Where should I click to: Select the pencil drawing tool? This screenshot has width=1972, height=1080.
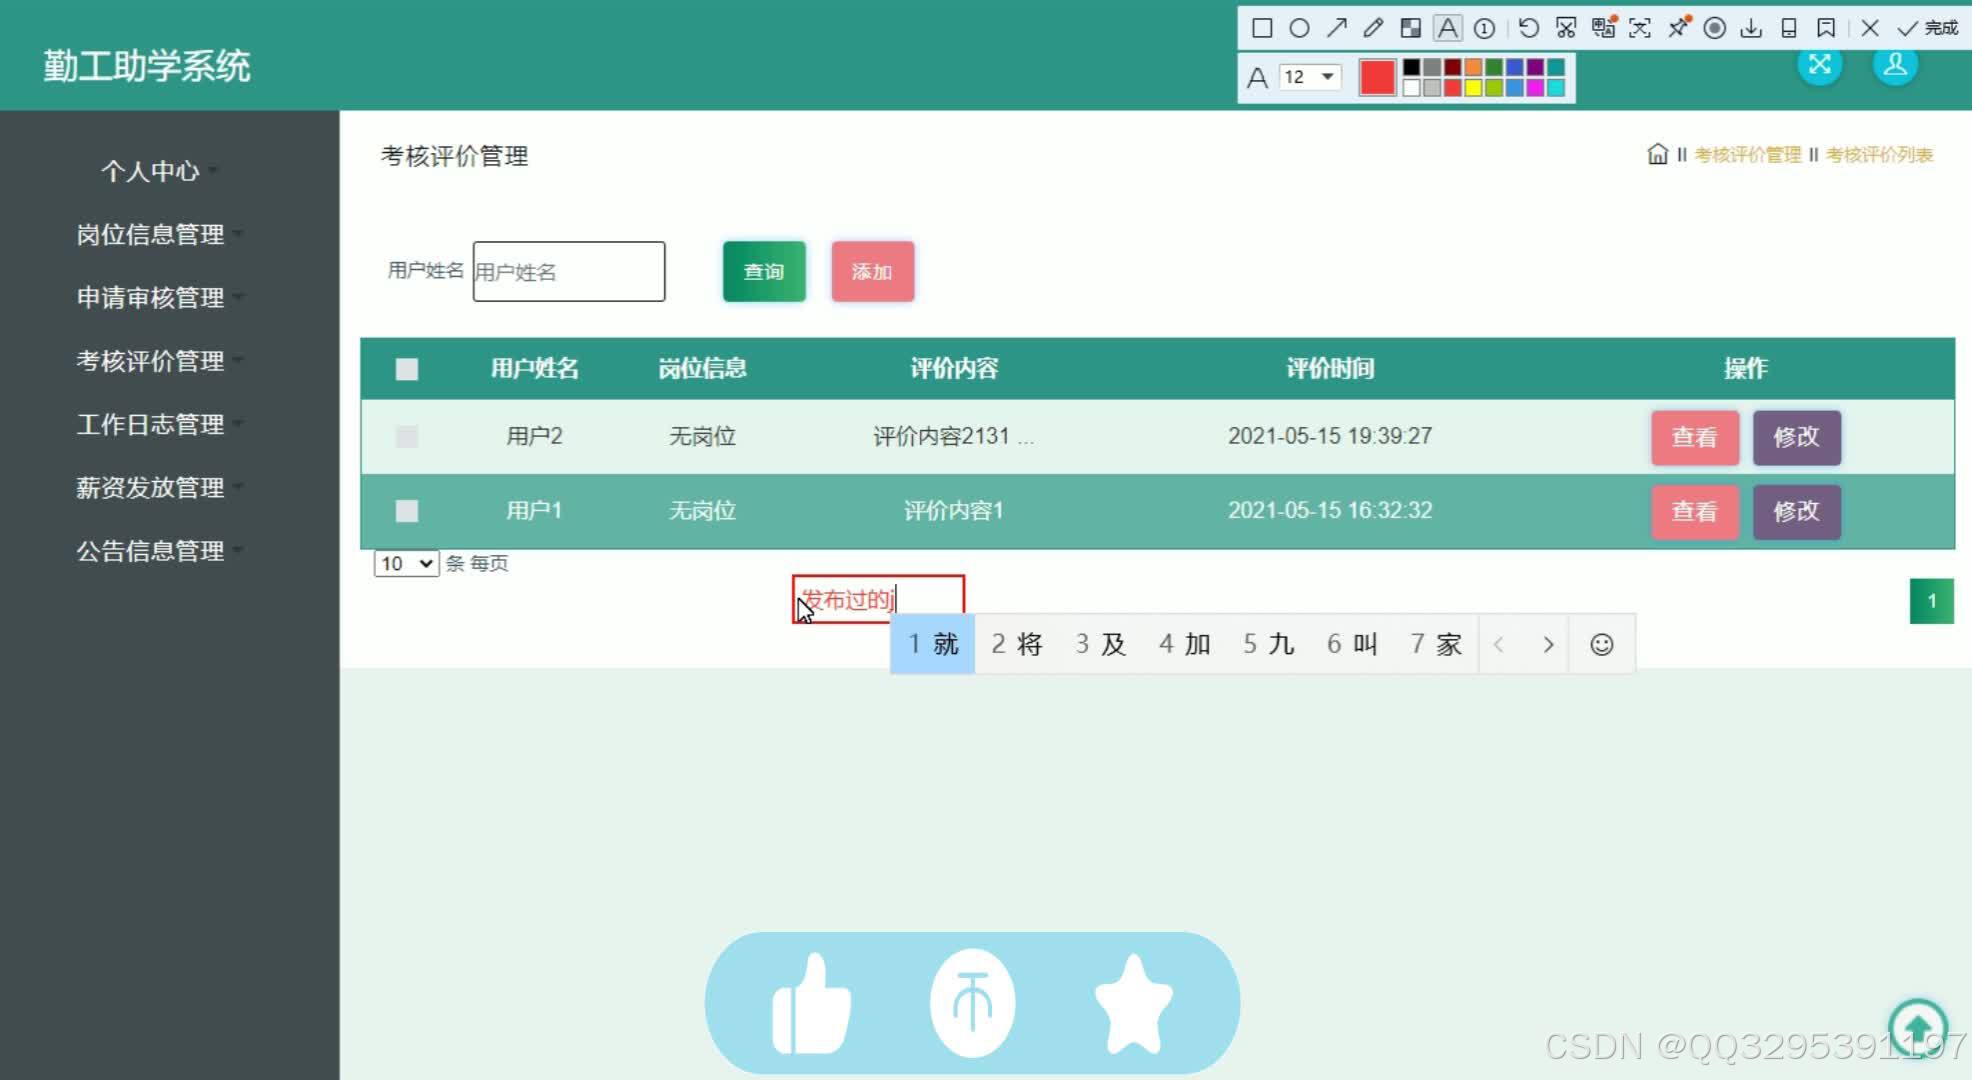[x=1373, y=28]
